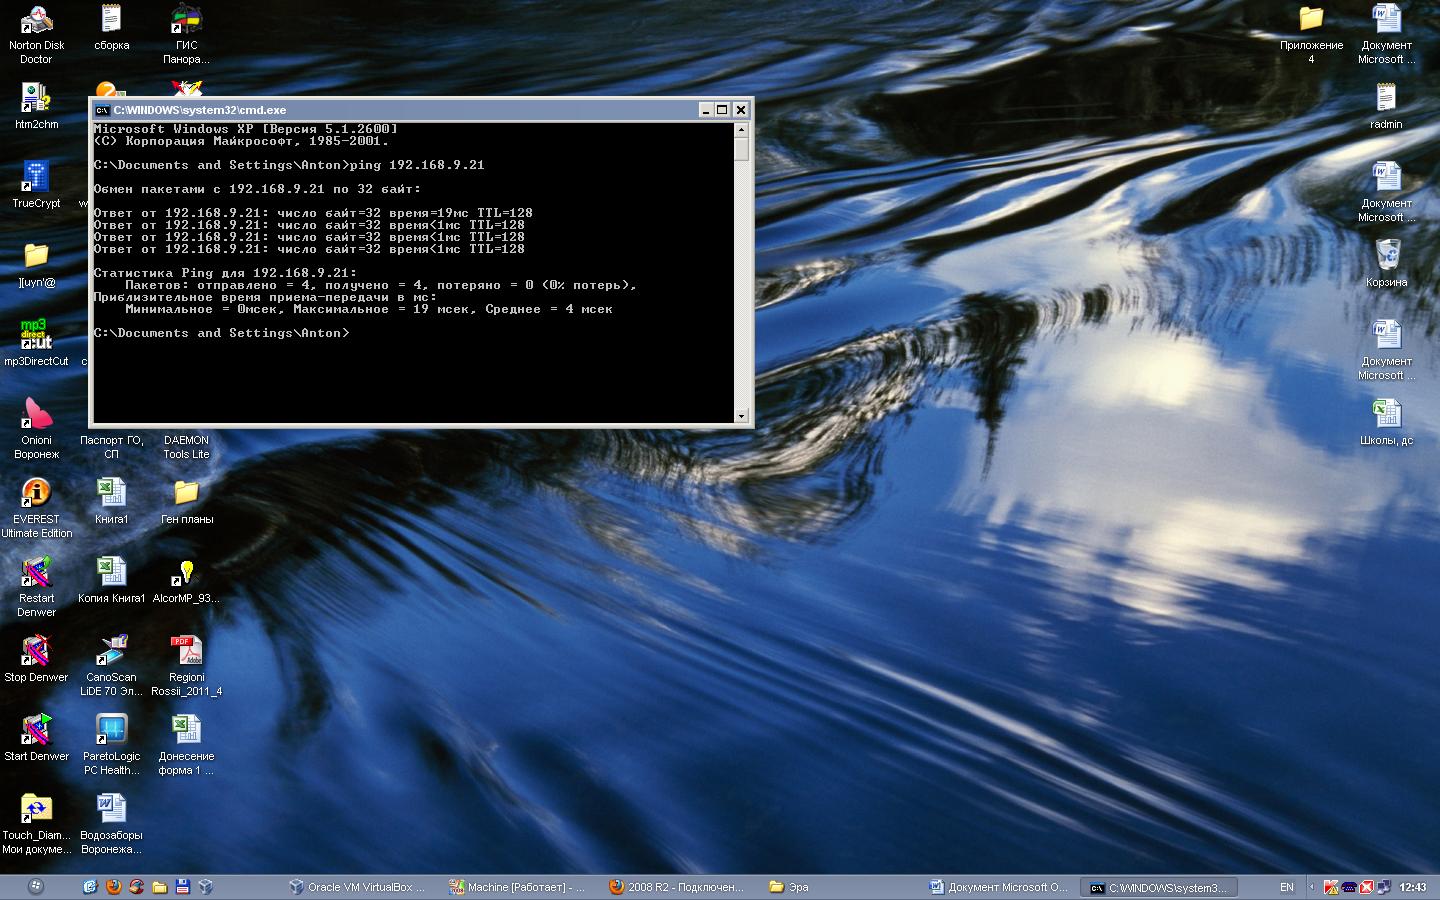The width and height of the screenshot is (1440, 900).
Task: Click the Start Denwer shortcut
Action: coord(36,732)
